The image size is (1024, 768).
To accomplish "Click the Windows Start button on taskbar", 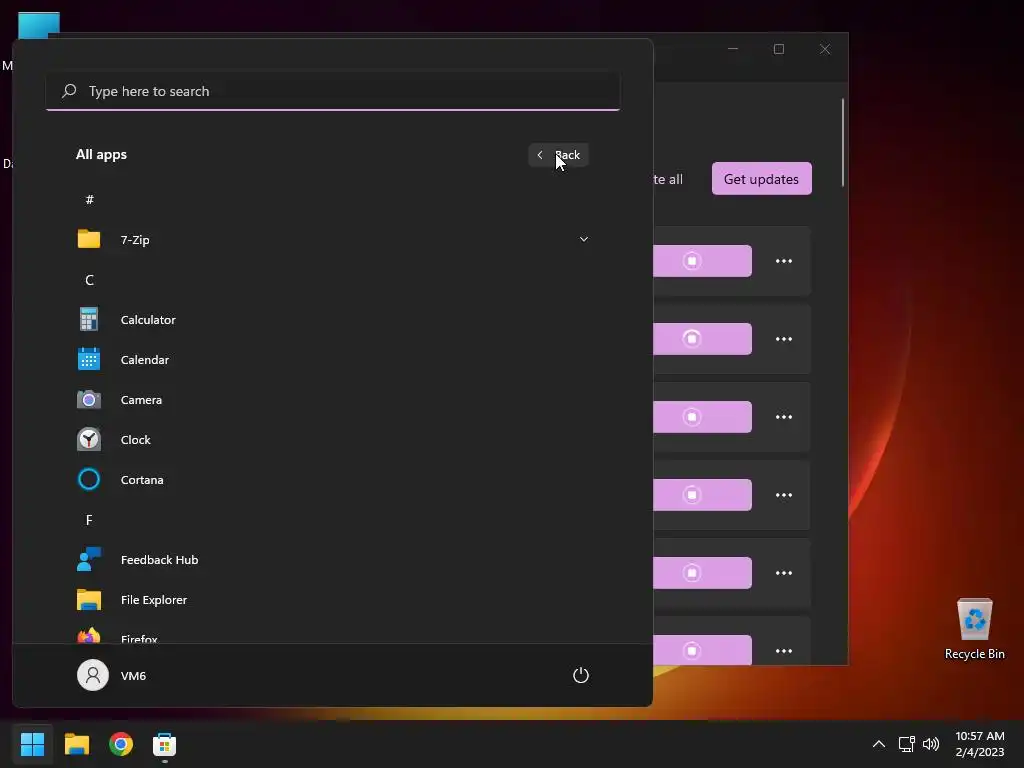I will pyautogui.click(x=32, y=744).
